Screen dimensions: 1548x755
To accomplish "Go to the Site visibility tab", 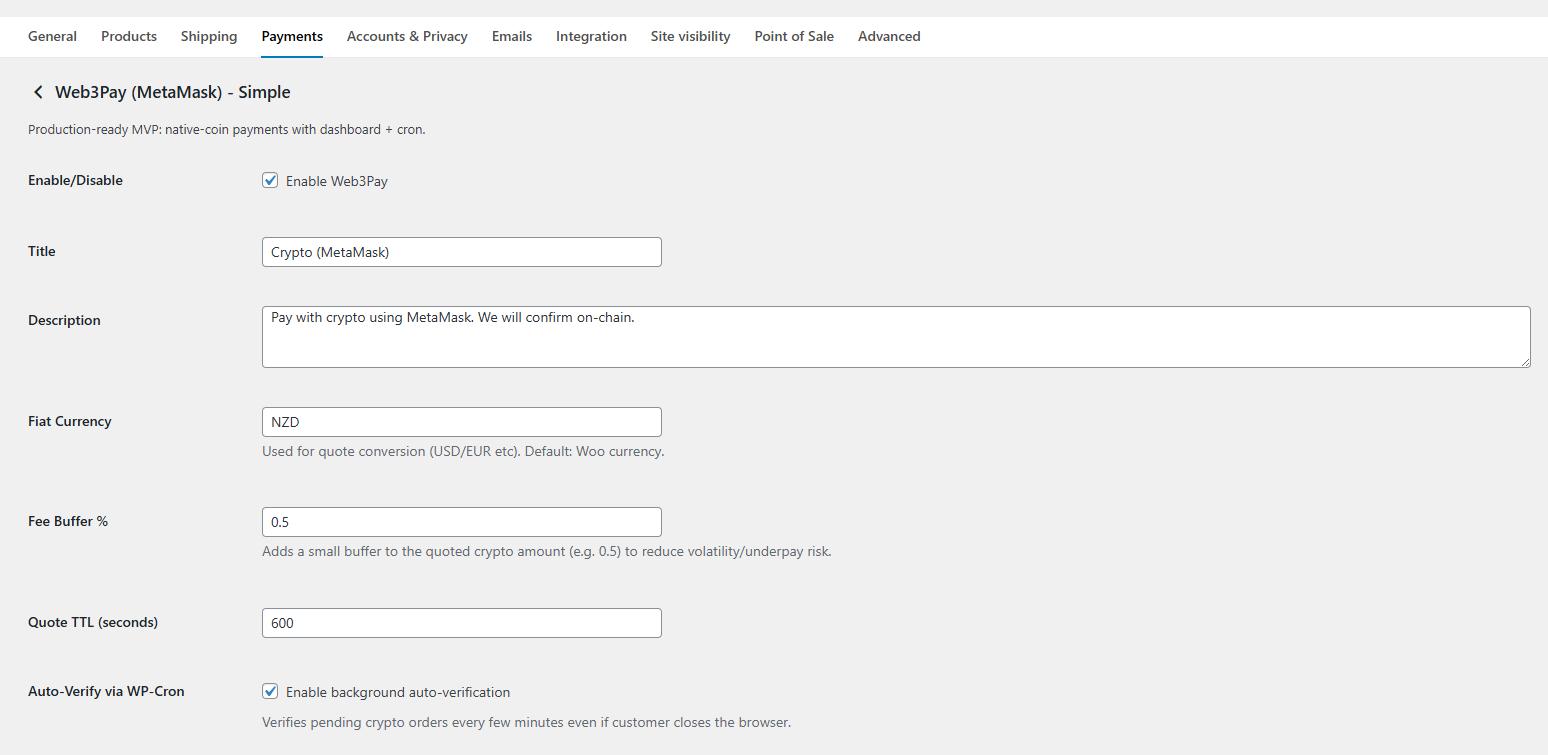I will (690, 36).
